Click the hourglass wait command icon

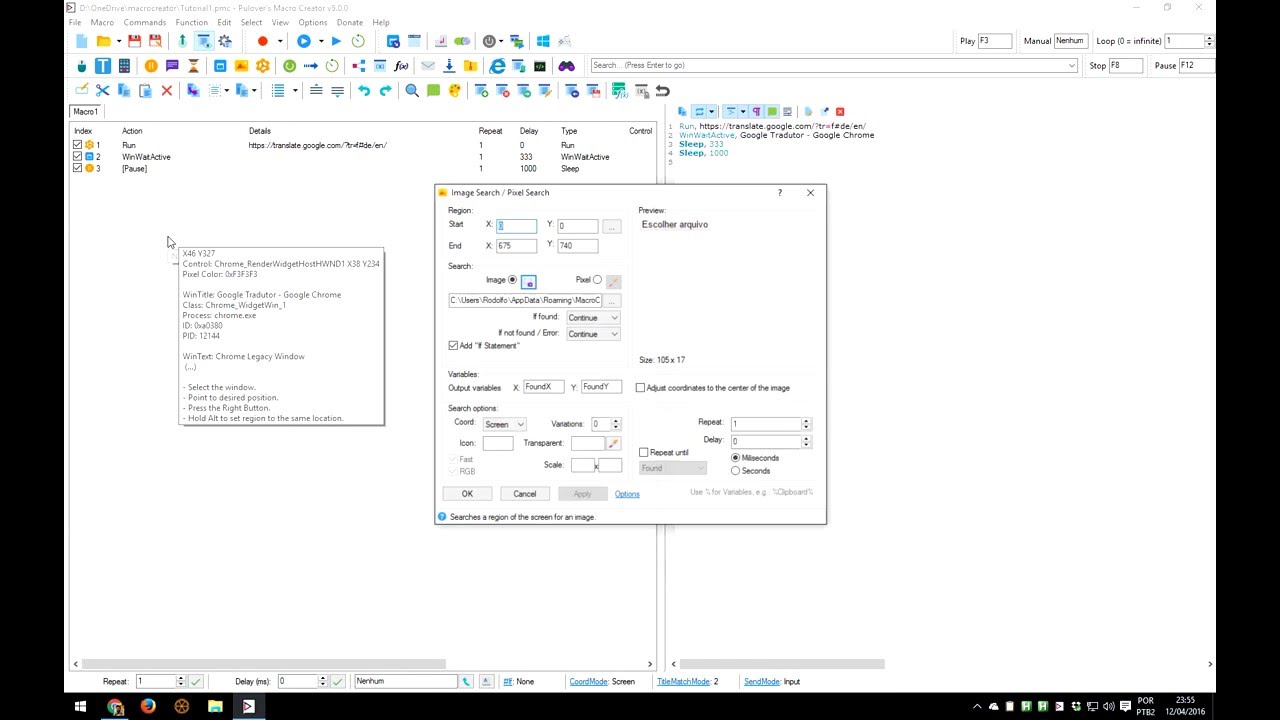(x=193, y=66)
